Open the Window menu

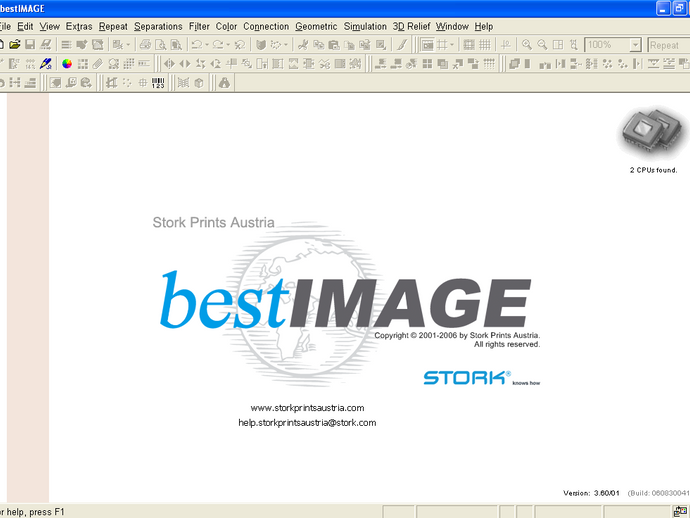[x=452, y=26]
